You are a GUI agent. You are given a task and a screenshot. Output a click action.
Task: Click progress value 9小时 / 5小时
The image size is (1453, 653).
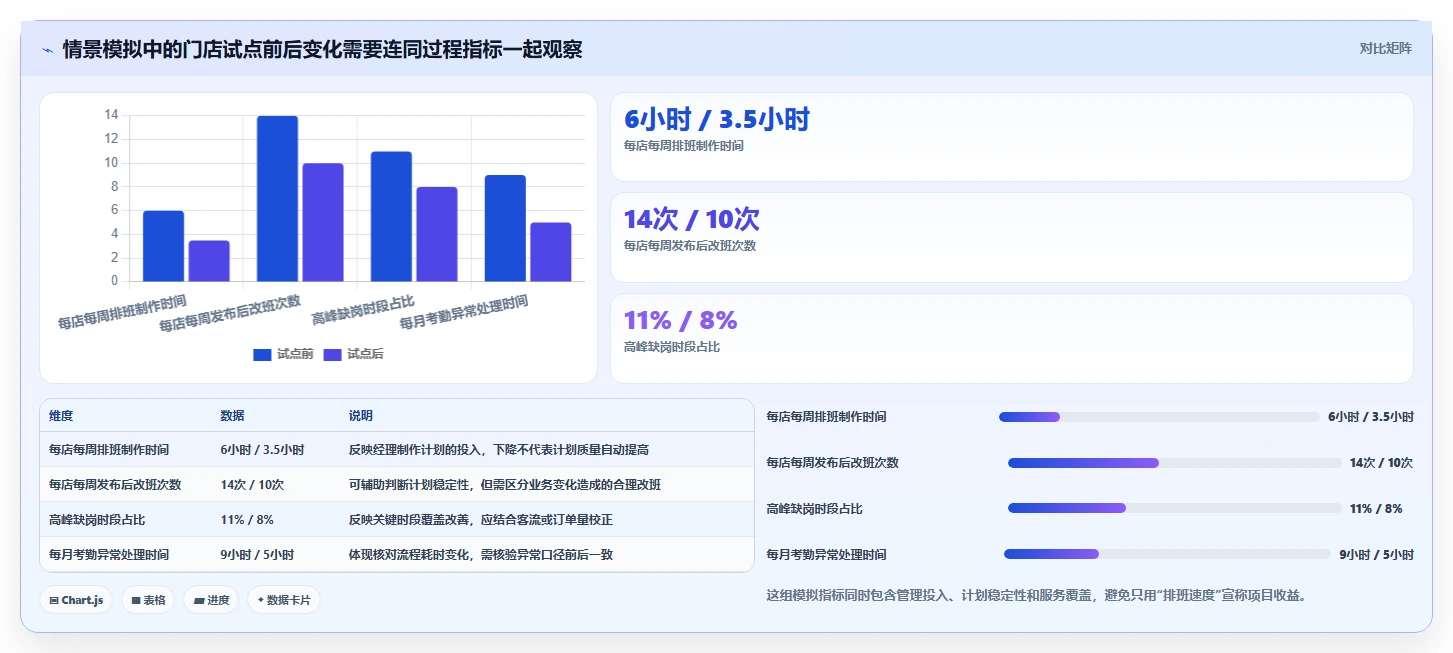1376,554
